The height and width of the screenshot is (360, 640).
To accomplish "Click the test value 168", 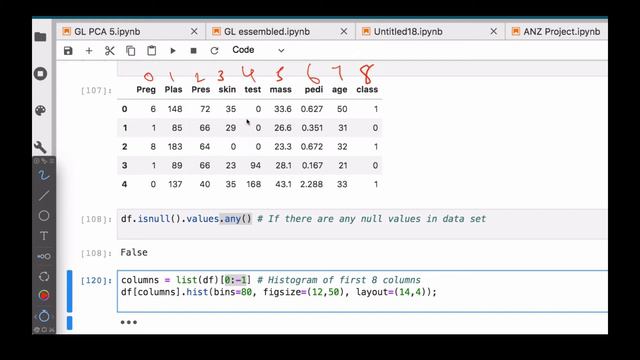I will [x=253, y=184].
